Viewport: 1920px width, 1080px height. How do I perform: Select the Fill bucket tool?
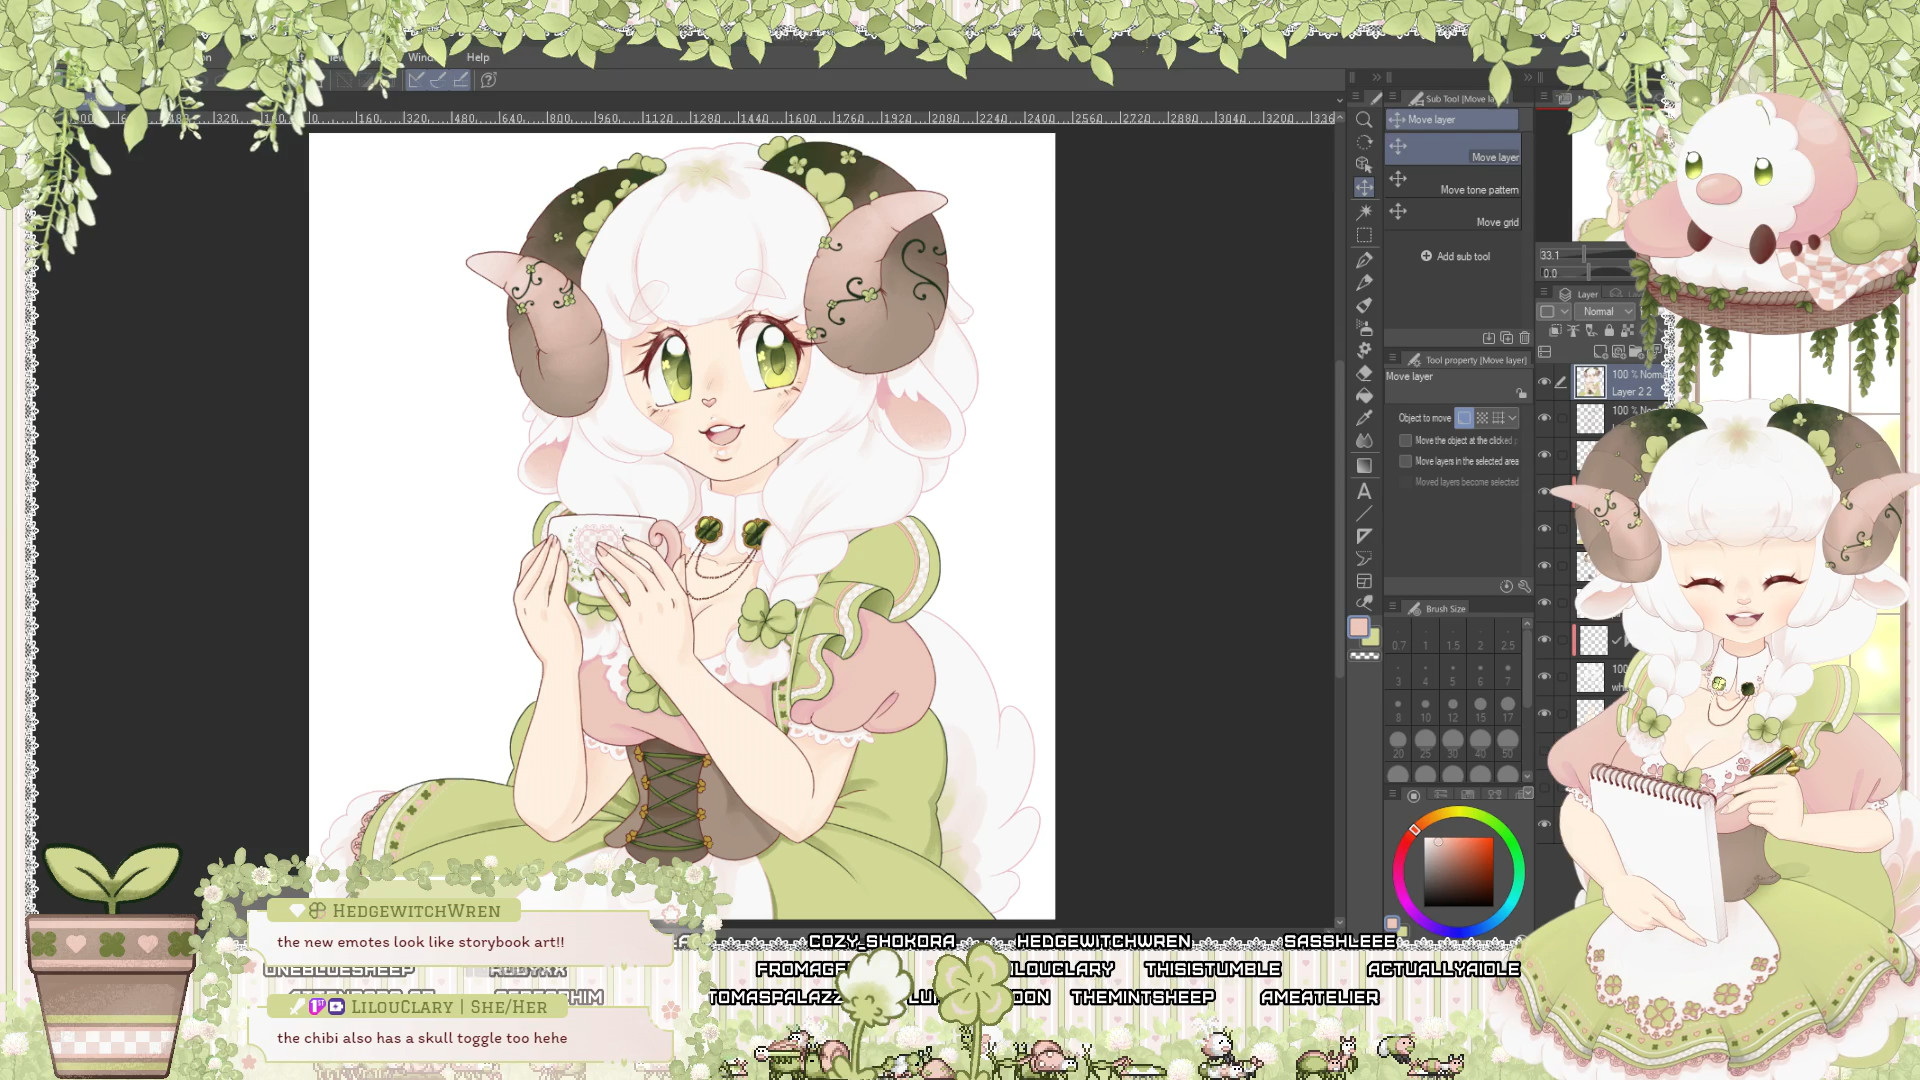(x=1364, y=396)
